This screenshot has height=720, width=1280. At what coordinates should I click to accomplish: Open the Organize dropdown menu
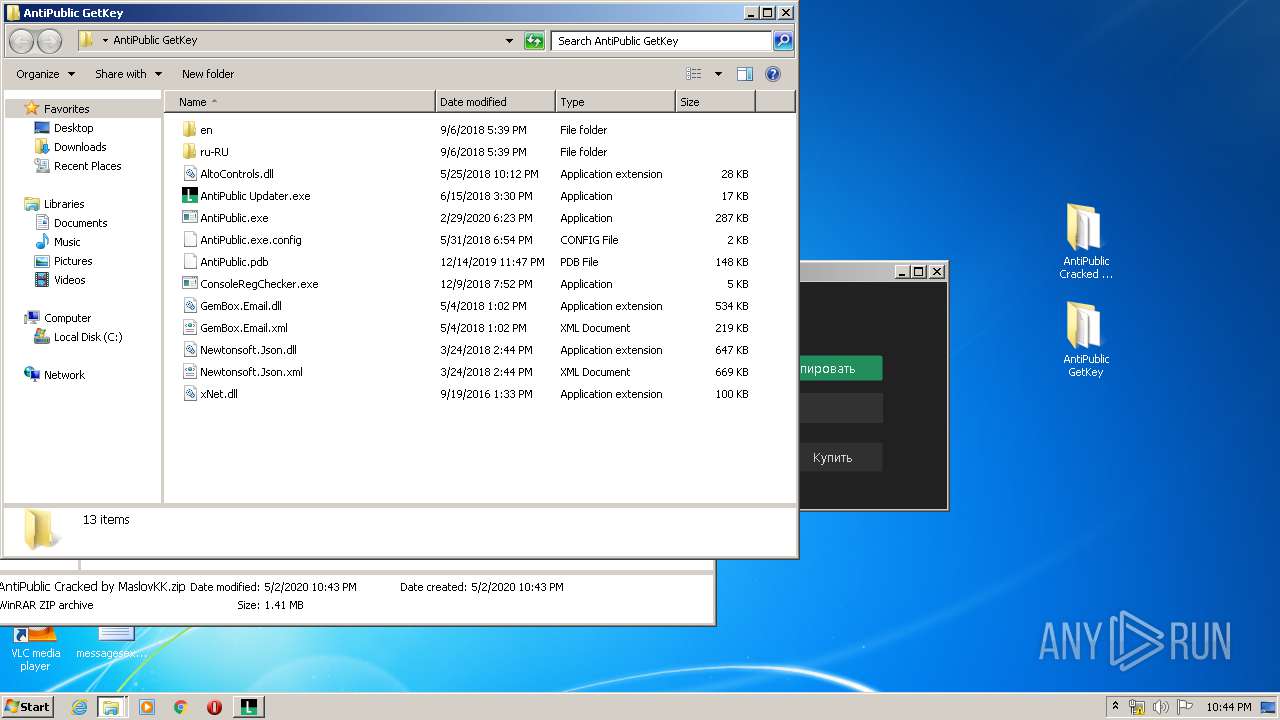pyautogui.click(x=45, y=74)
